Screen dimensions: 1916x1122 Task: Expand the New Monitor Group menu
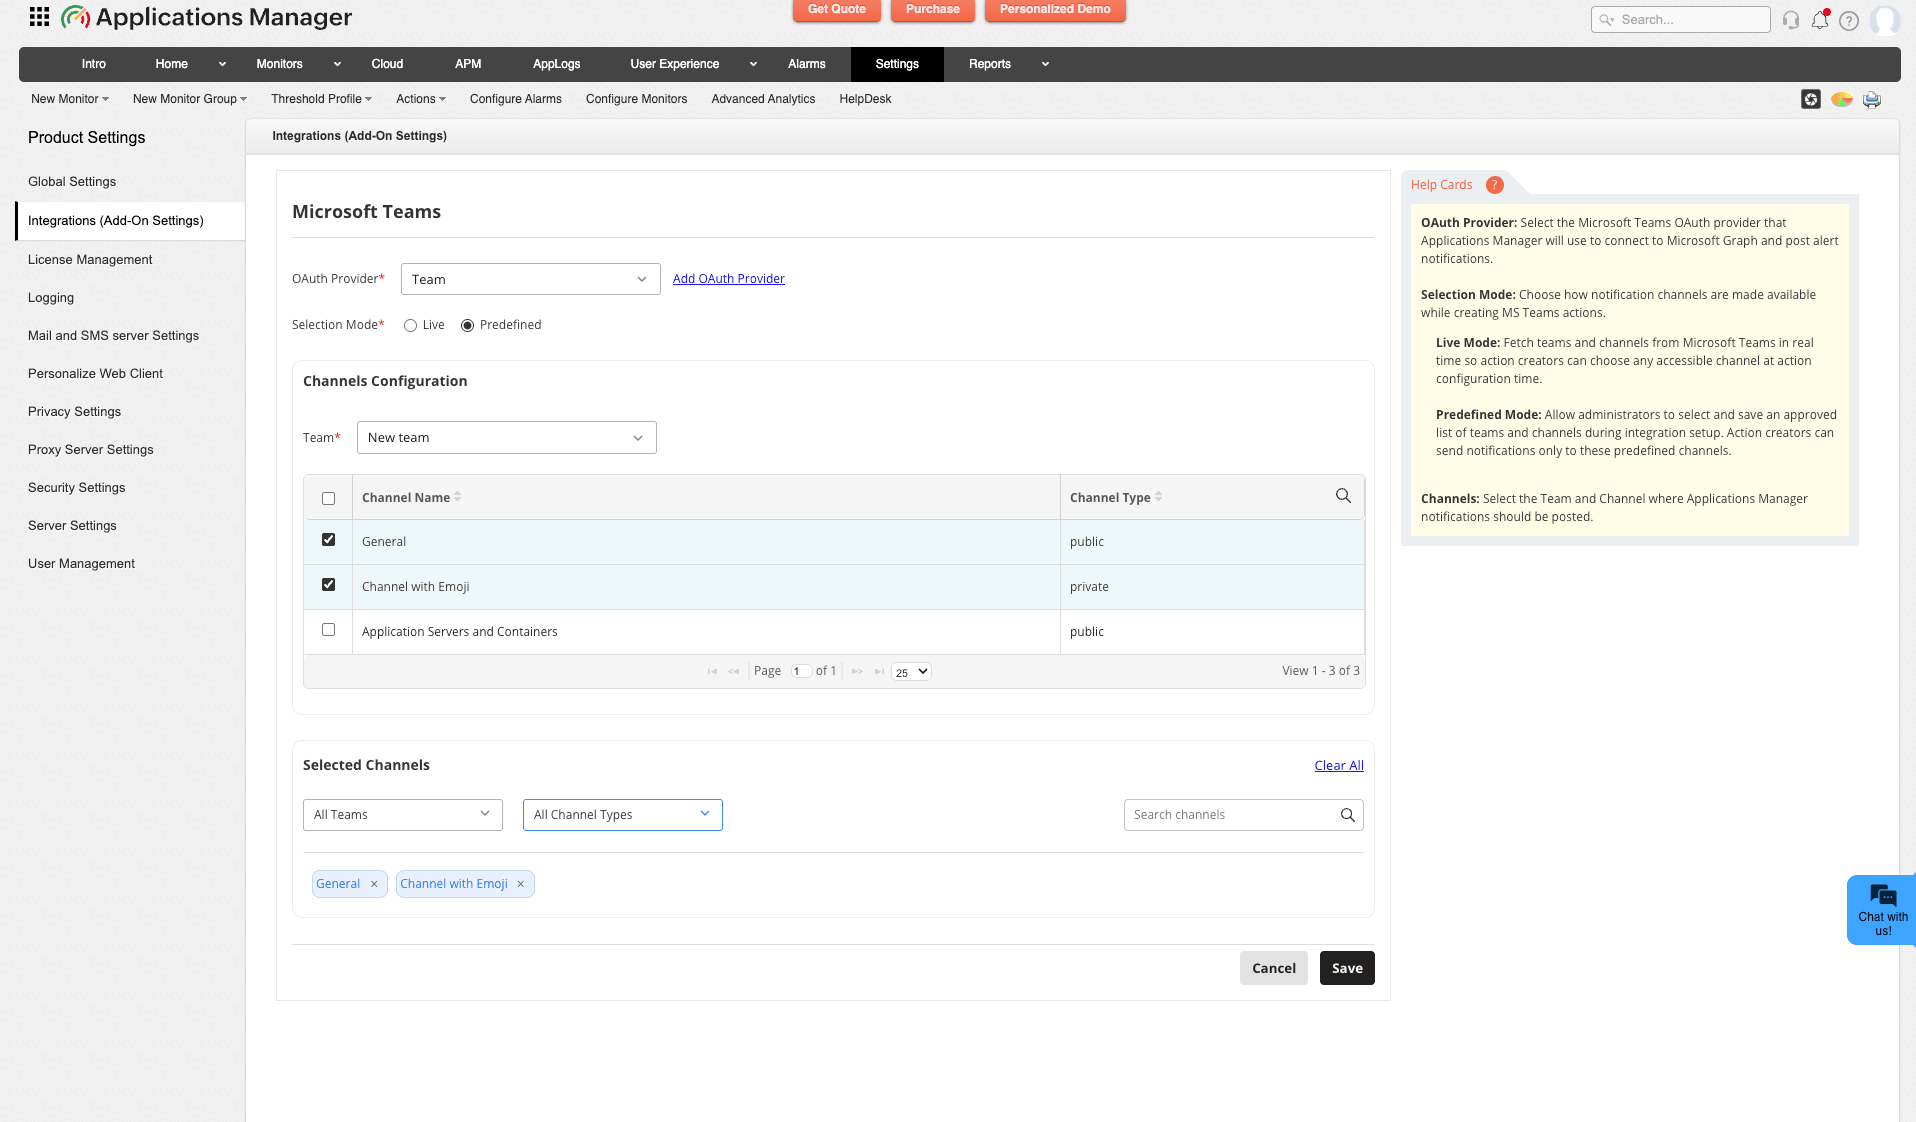(x=190, y=99)
